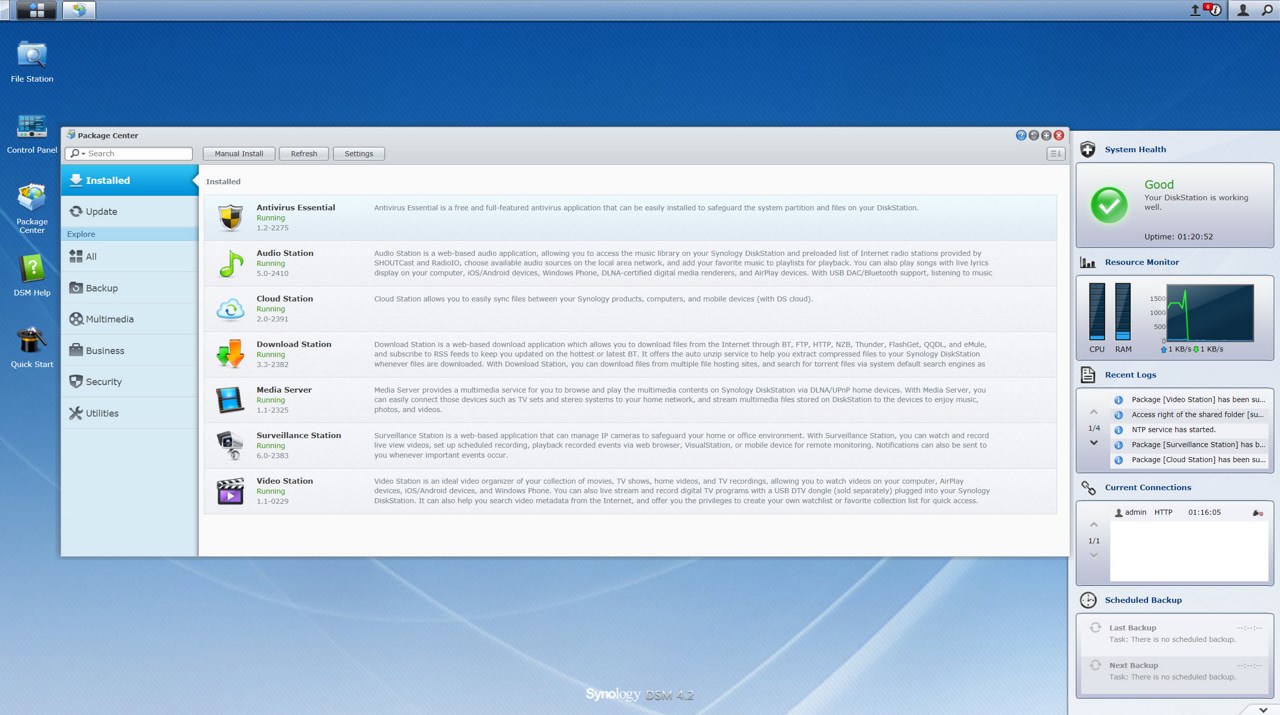
Task: Select Package Center in the taskbar
Action: [x=79, y=10]
